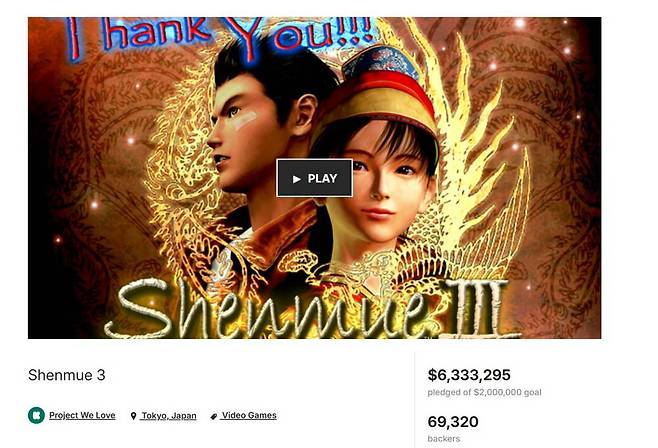Click the pledged of $2,000,000 goal text
Image resolution: width=658 pixels, height=448 pixels.
point(484,392)
